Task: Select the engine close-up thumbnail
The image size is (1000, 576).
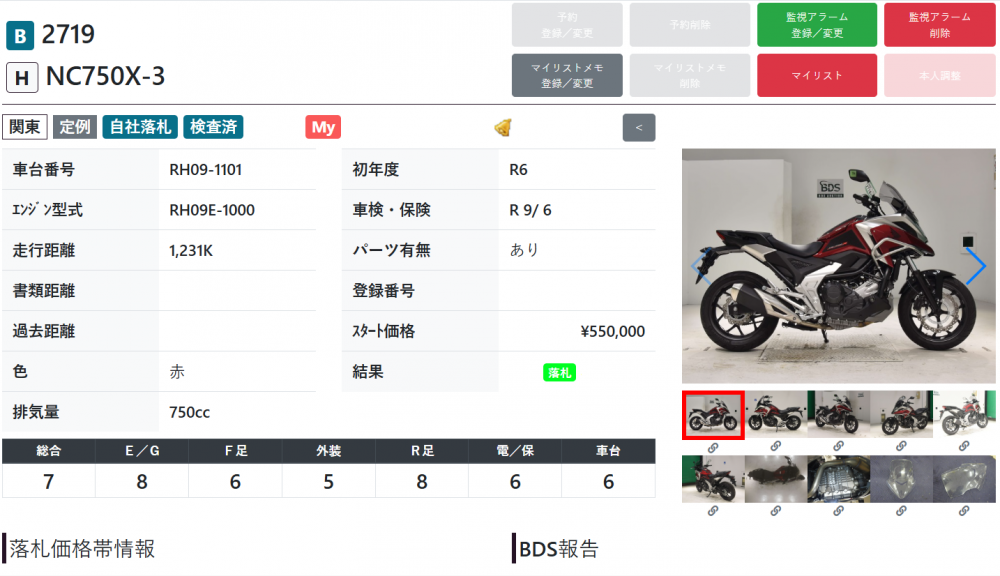Action: [x=839, y=479]
